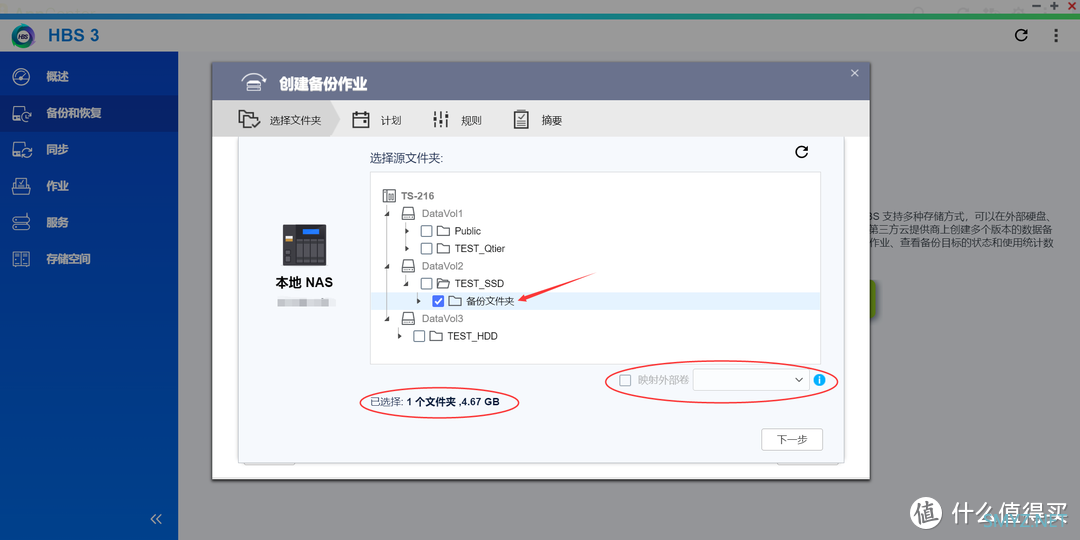Switch to the 规则 rules step

(457, 120)
